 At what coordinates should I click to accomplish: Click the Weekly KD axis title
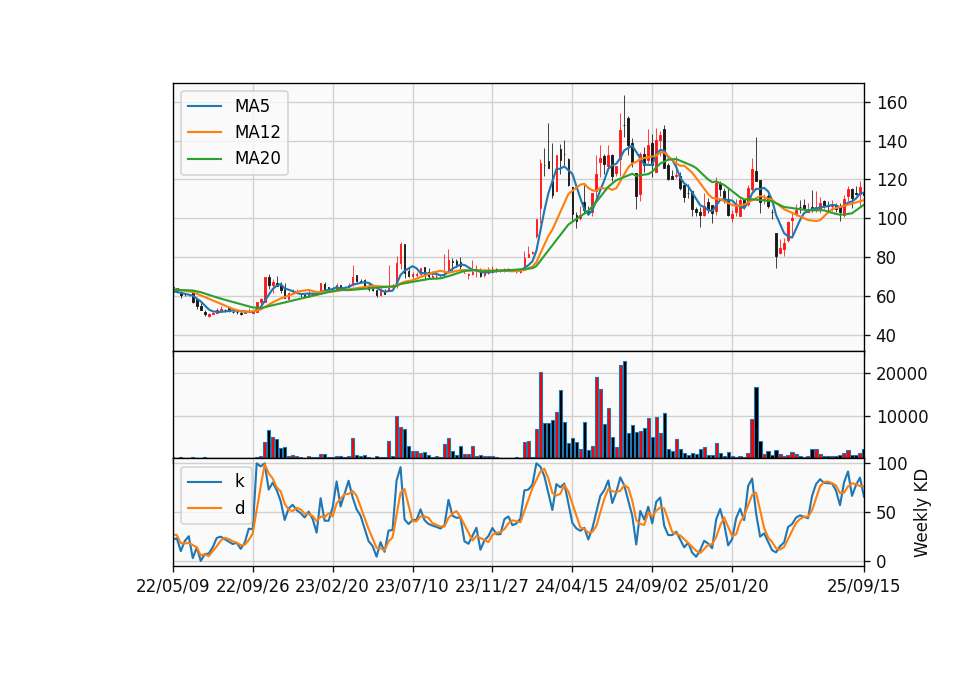(921, 513)
